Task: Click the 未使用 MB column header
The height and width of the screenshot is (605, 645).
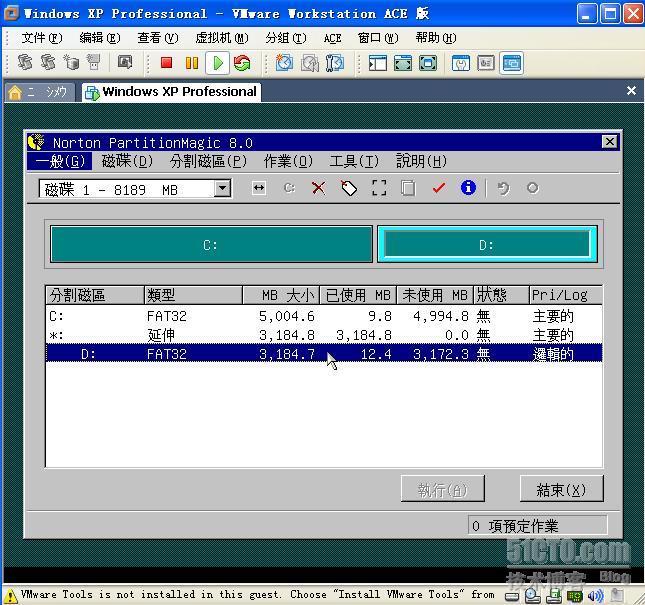Action: [x=435, y=295]
